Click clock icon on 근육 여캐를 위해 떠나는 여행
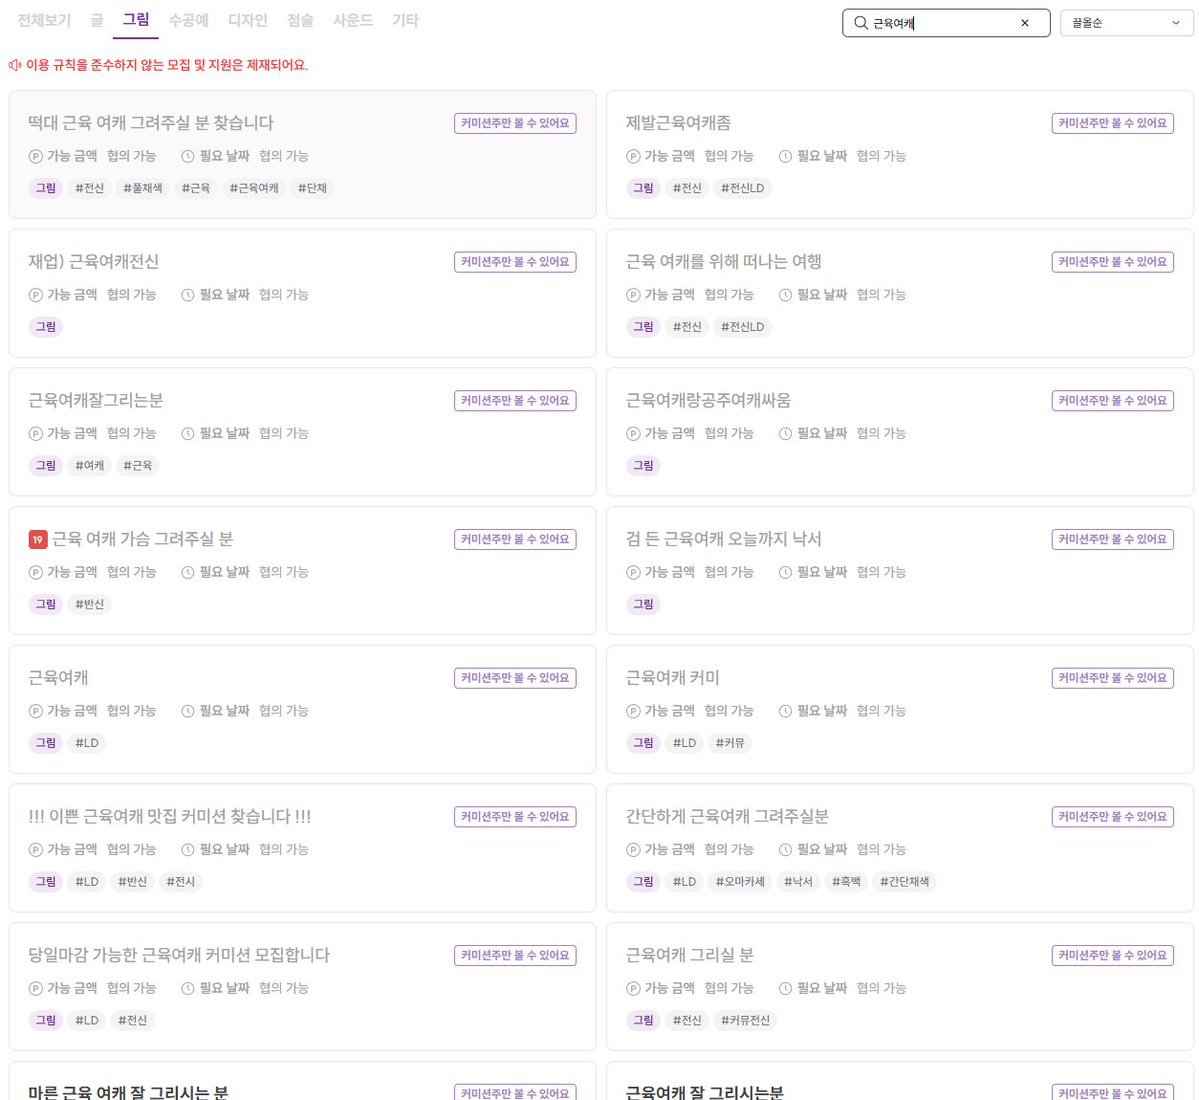The image size is (1199, 1100). coord(785,295)
